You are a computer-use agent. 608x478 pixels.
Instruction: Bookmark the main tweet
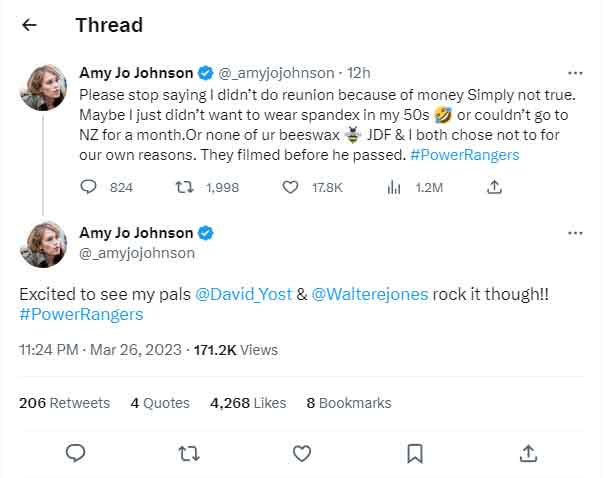point(415,453)
